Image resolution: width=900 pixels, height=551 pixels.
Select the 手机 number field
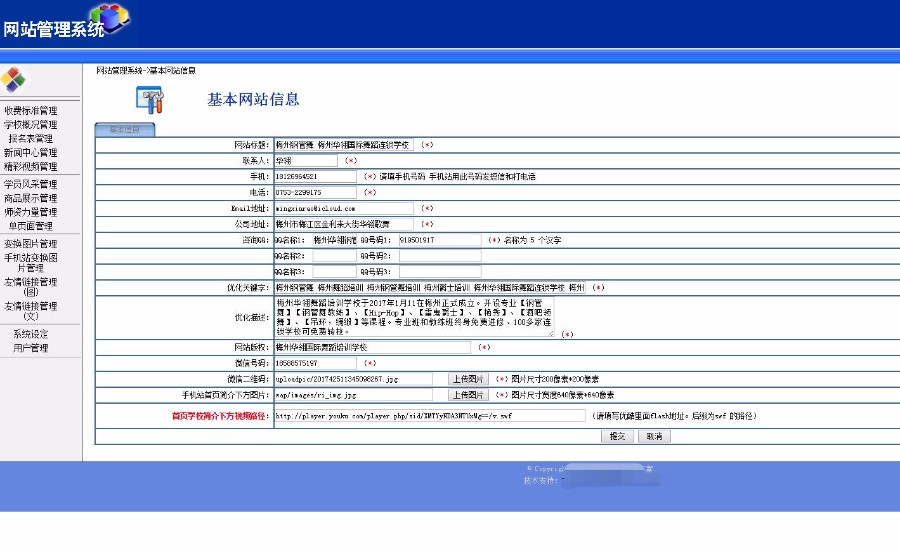315,176
